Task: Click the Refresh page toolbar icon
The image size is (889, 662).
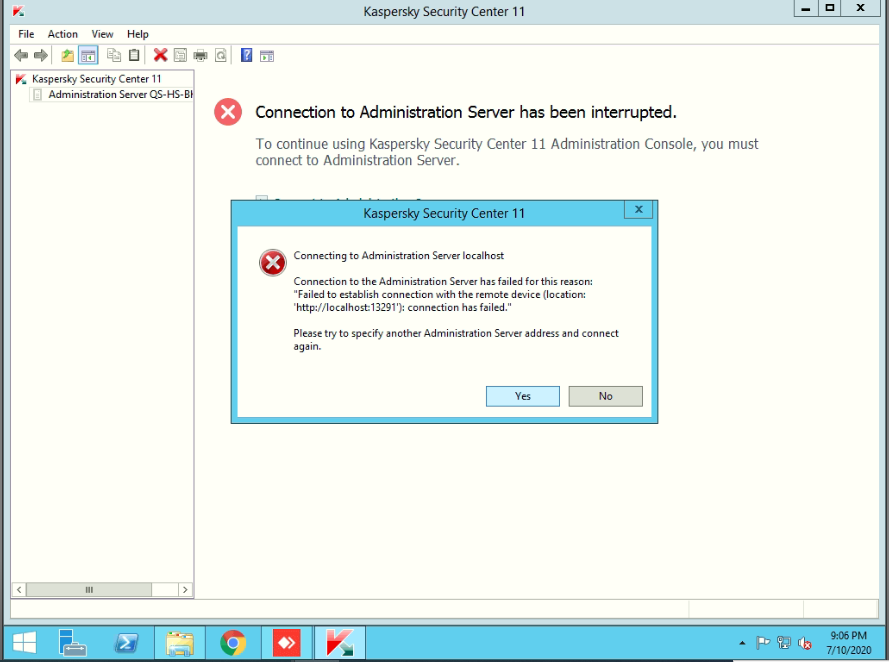Action: pyautogui.click(x=221, y=56)
